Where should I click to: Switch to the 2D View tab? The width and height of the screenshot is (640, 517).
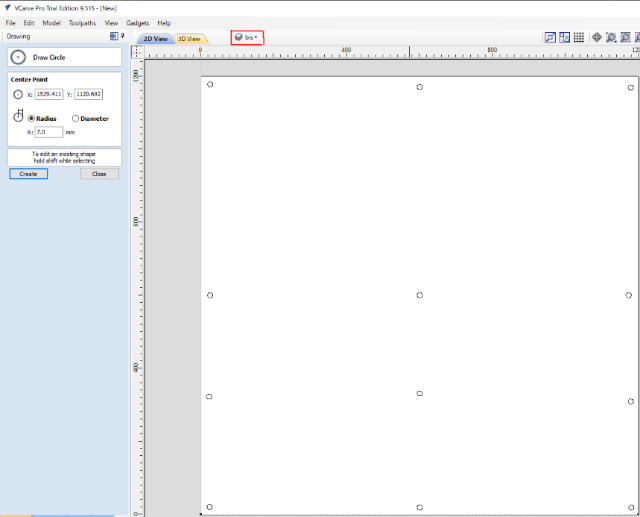tap(156, 39)
